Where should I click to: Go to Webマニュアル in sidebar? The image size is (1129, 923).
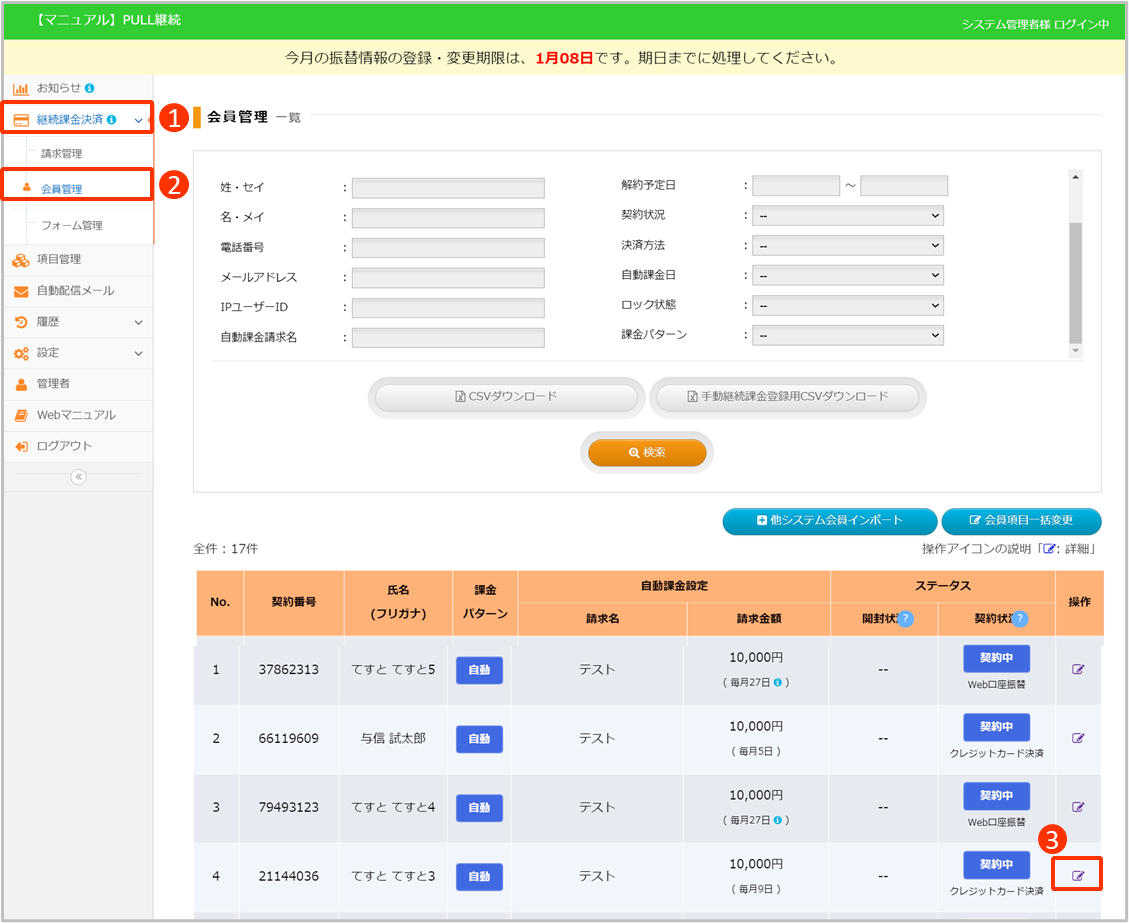76,415
